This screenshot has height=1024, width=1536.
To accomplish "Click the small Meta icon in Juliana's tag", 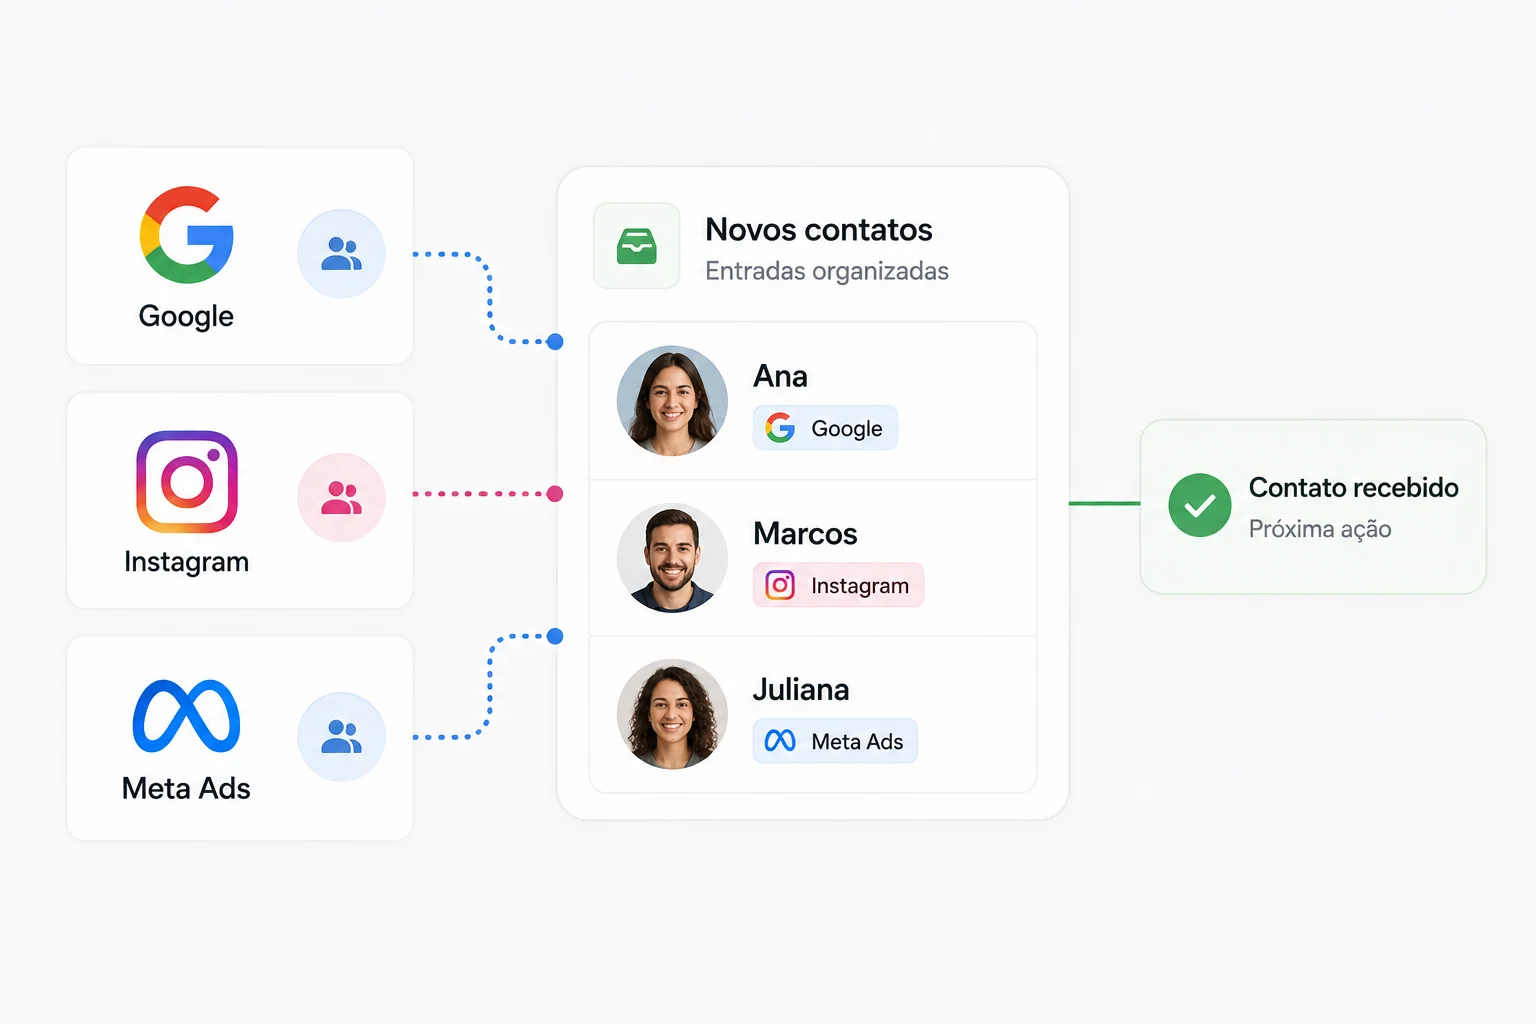I will [x=780, y=741].
